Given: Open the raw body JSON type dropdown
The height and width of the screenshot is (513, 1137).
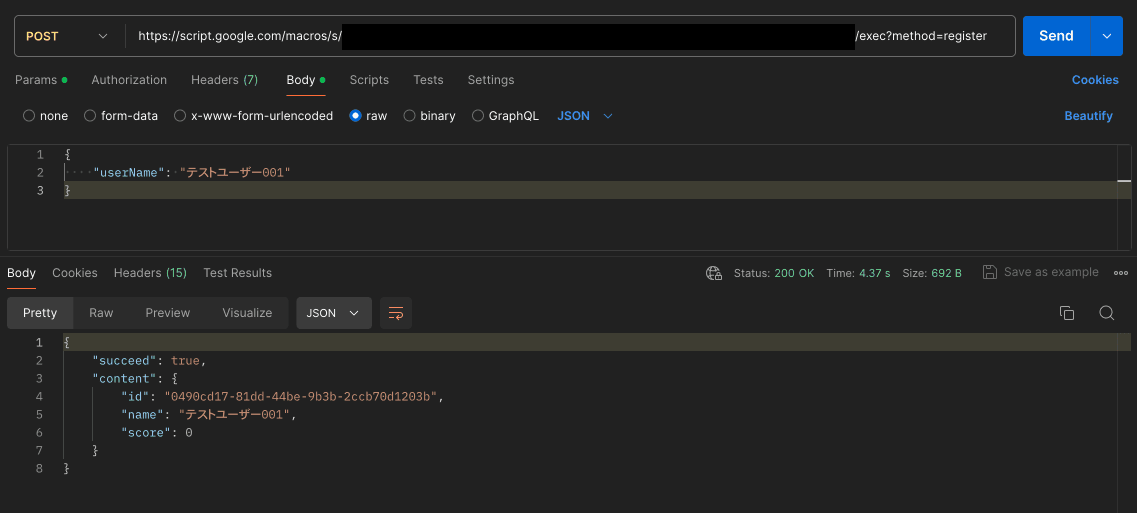Looking at the screenshot, I should click(585, 116).
